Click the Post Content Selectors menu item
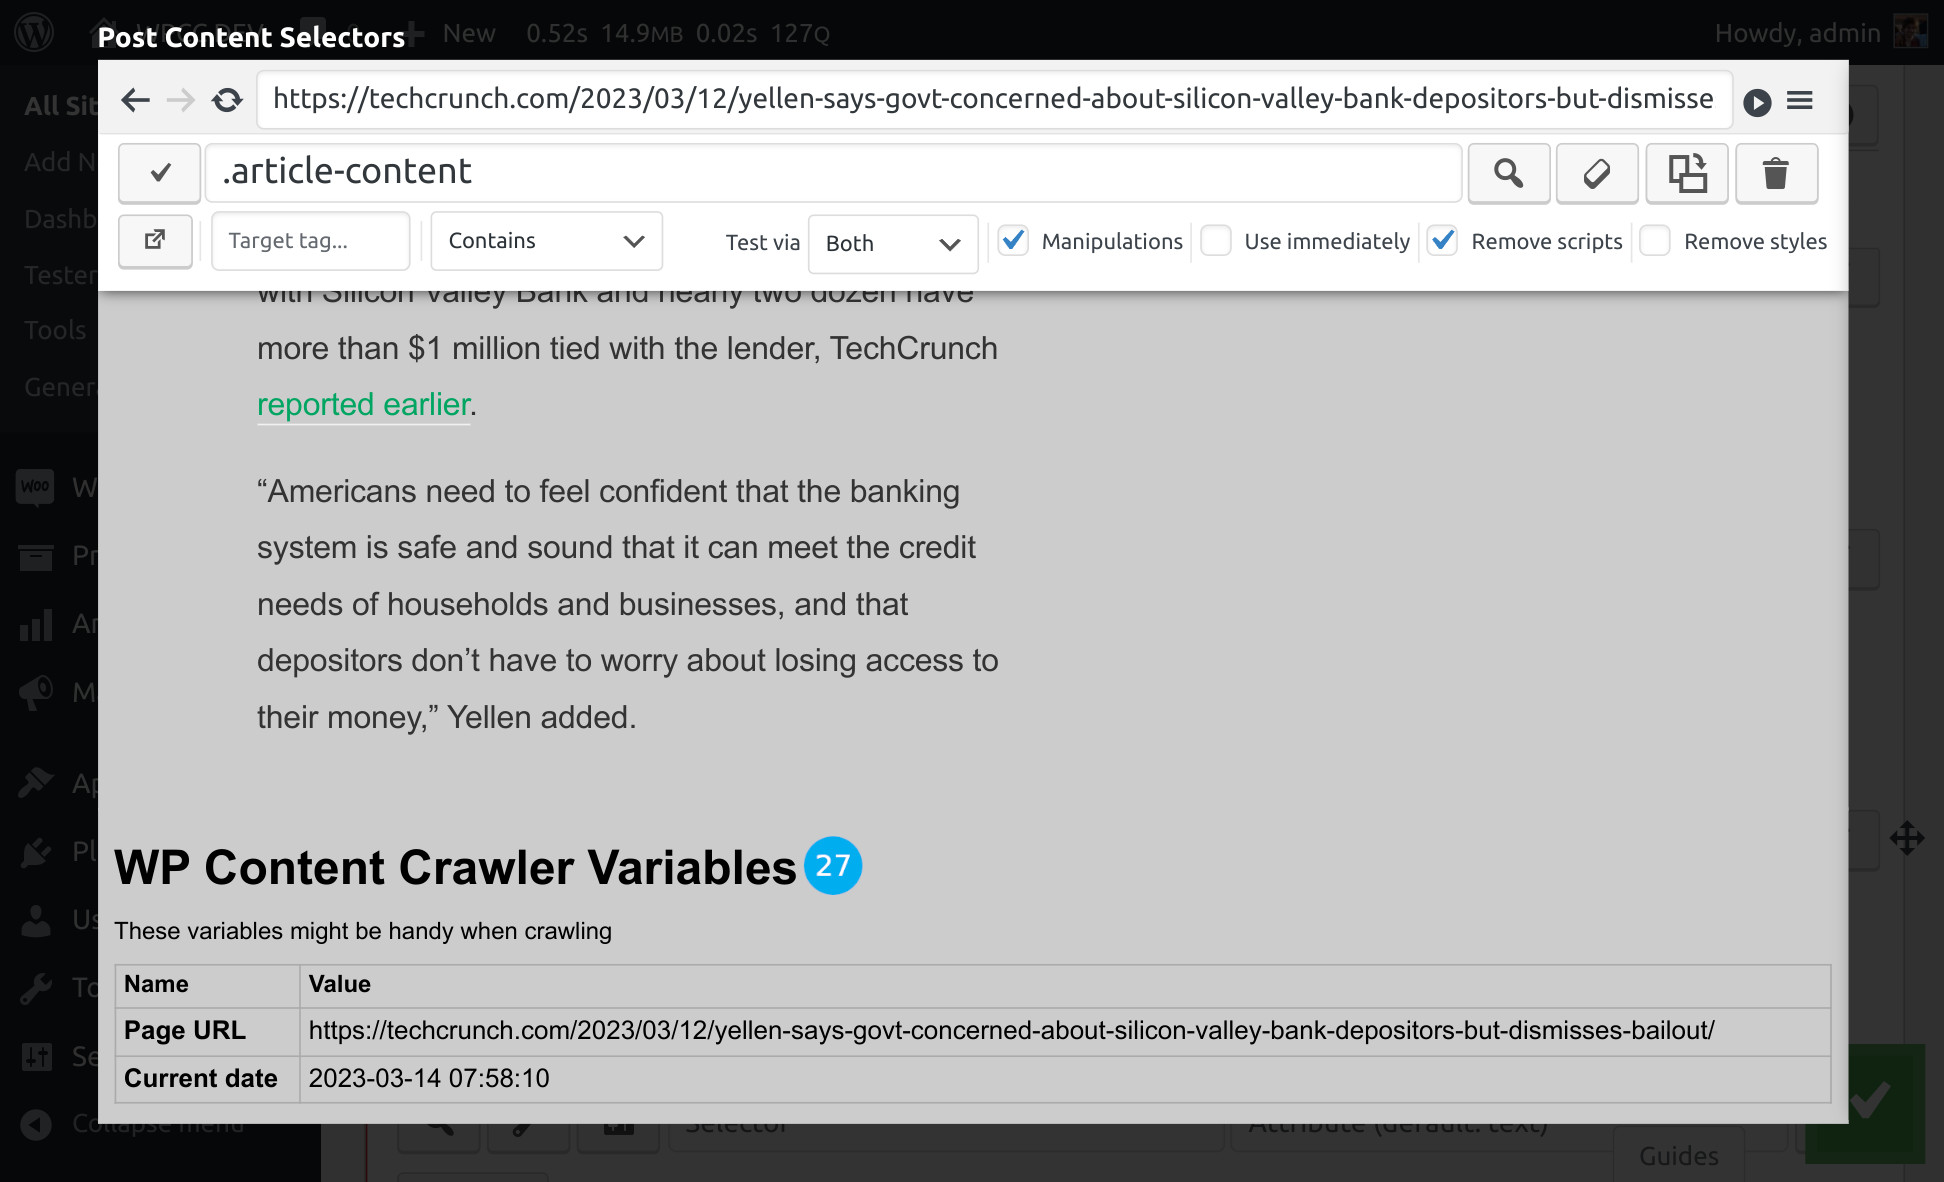Viewport: 1944px width, 1182px height. point(253,35)
